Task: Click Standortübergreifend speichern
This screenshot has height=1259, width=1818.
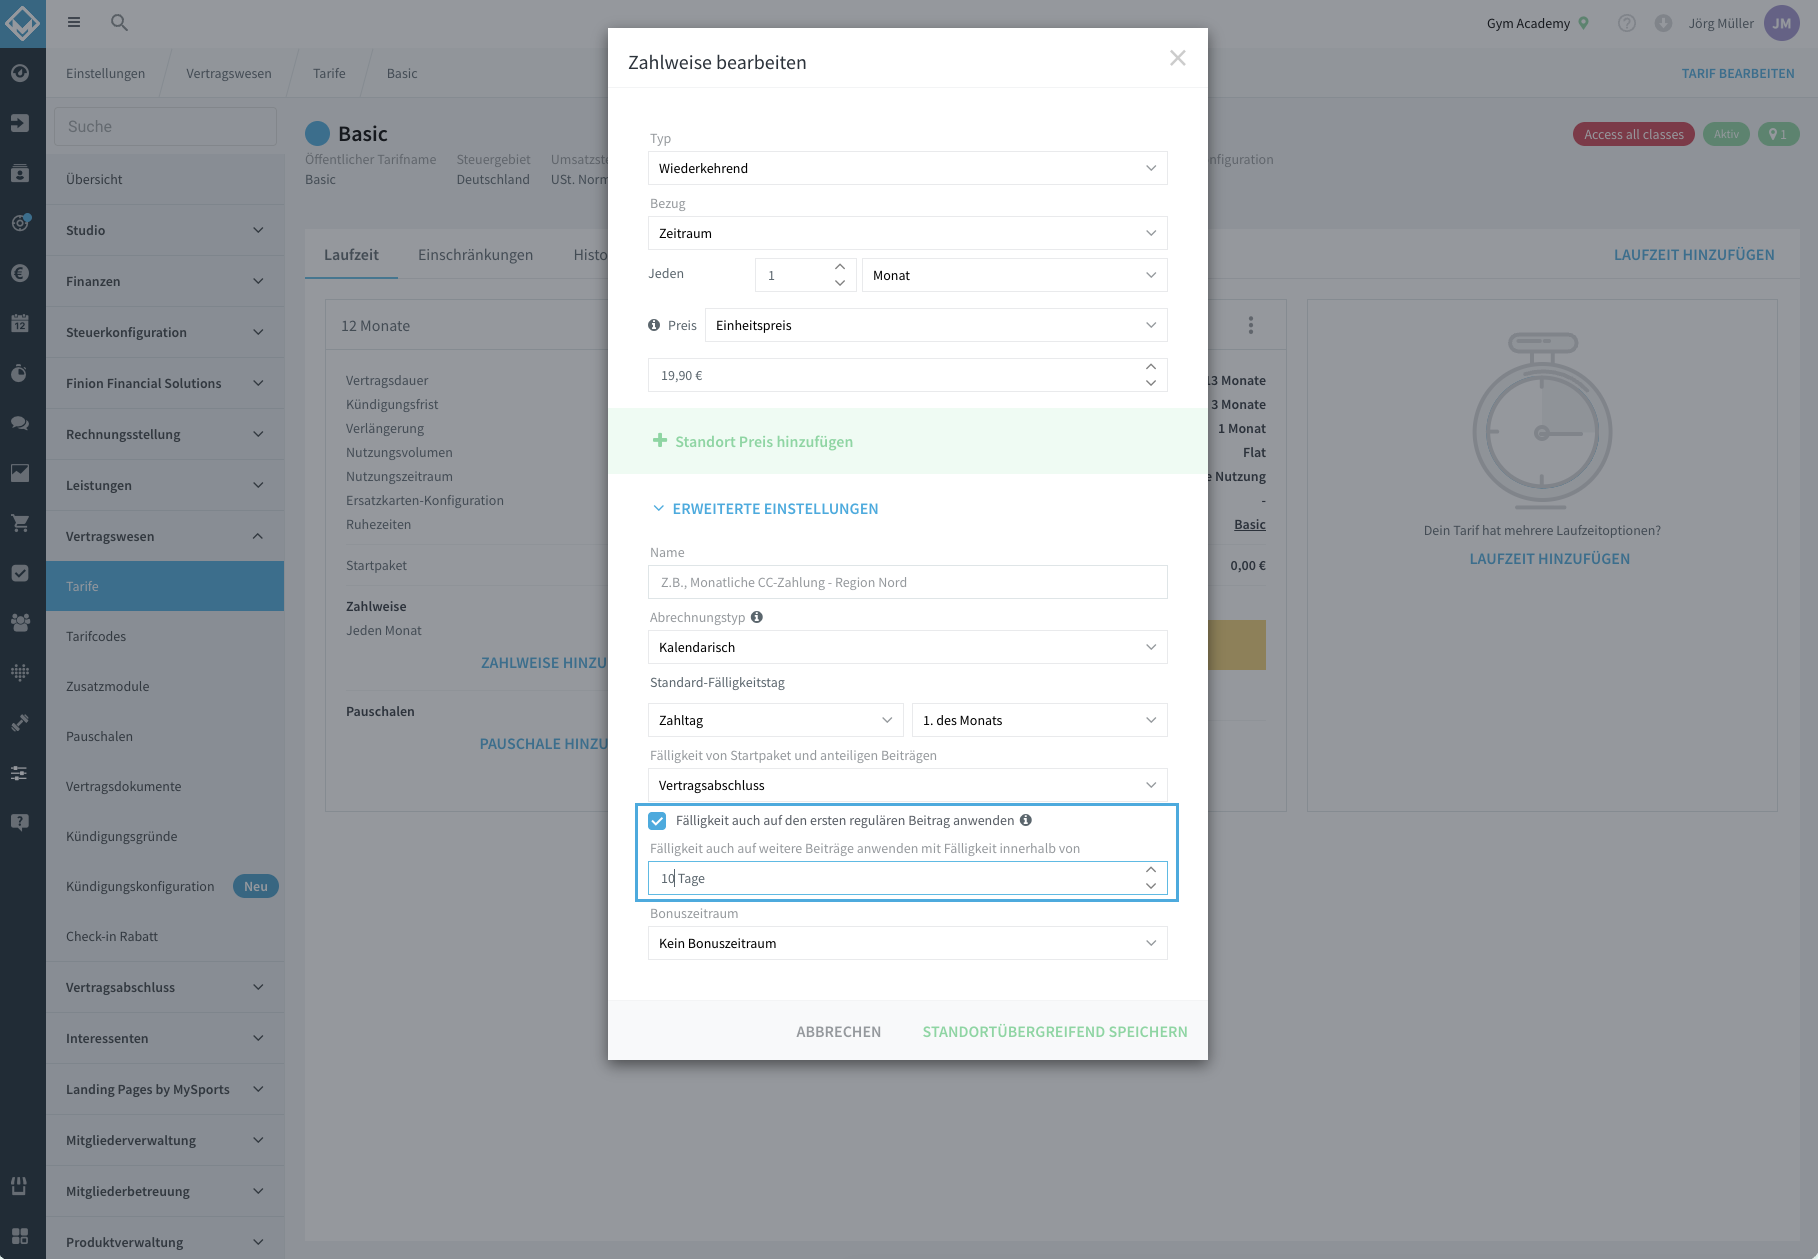Action: click(1055, 1031)
